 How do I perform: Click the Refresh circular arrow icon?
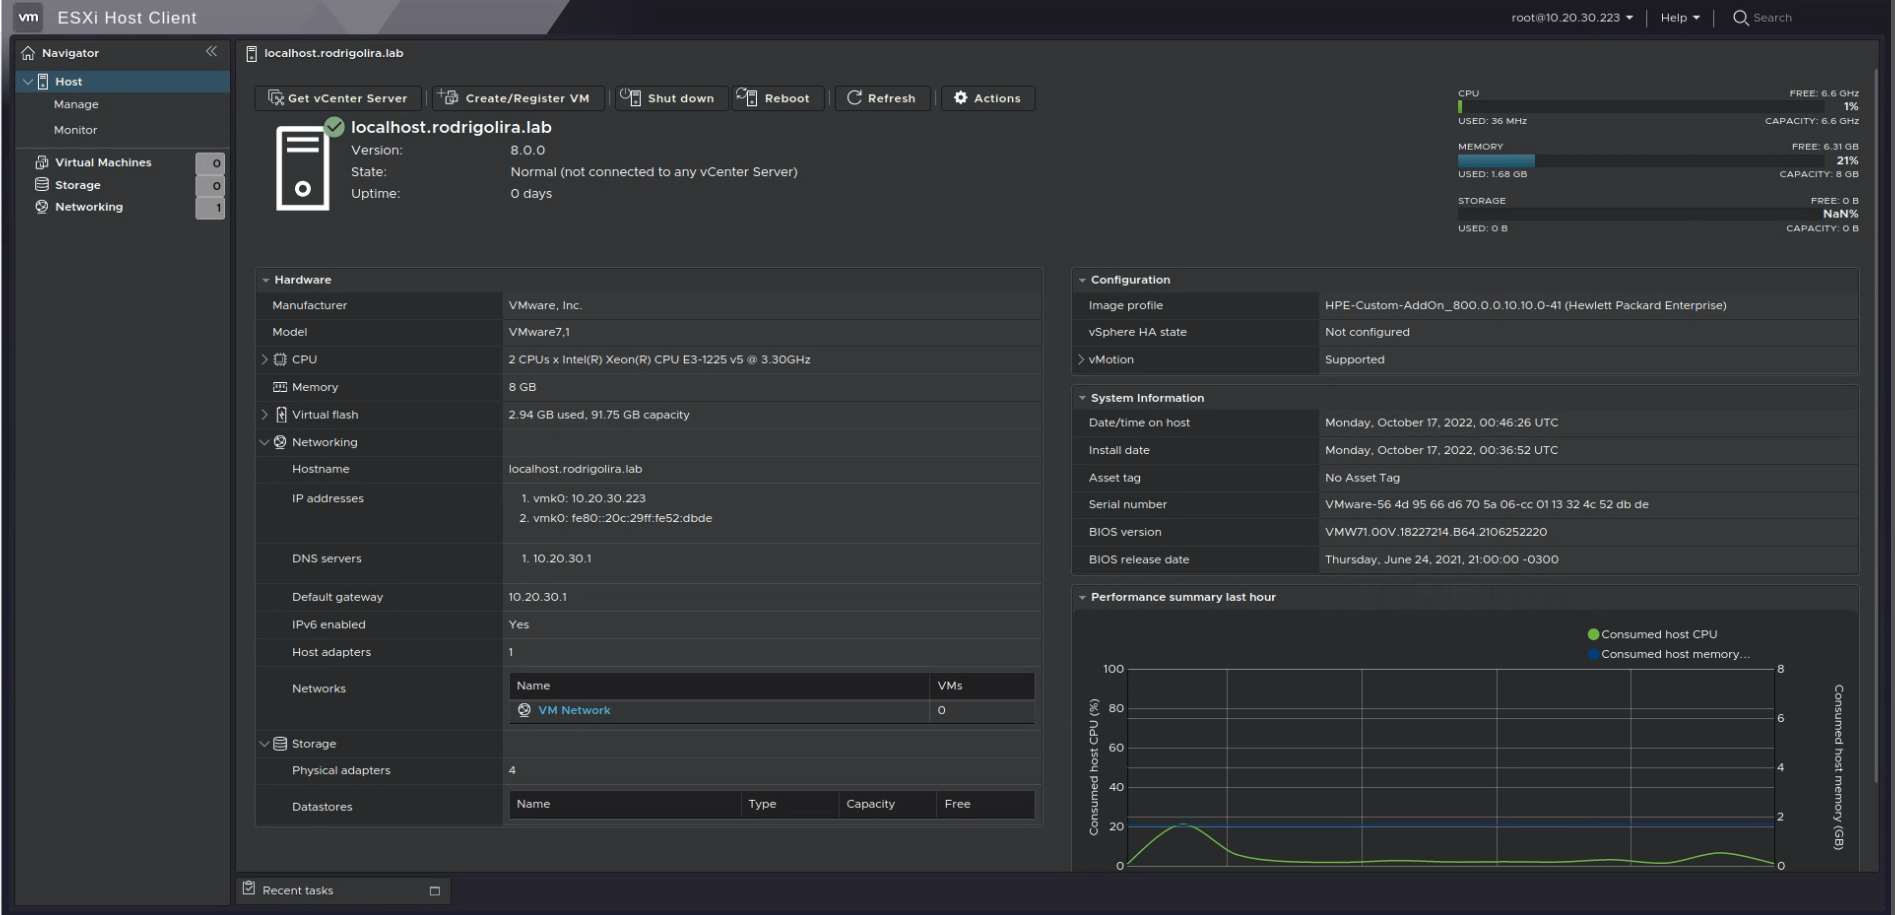point(854,98)
